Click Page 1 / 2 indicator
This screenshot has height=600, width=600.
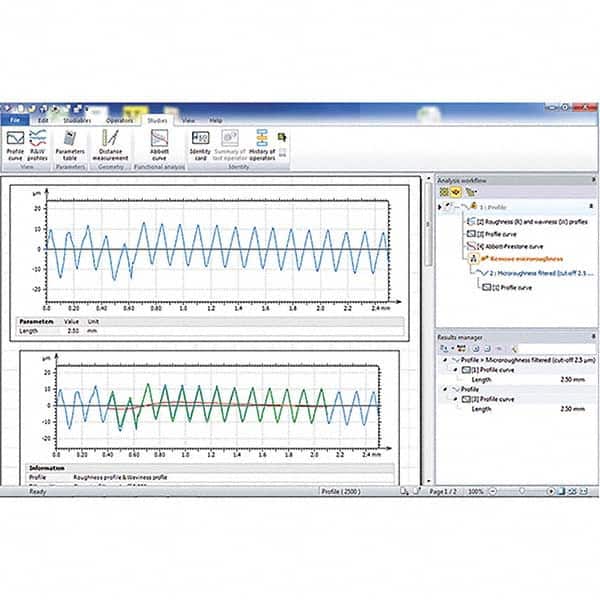pyautogui.click(x=443, y=491)
